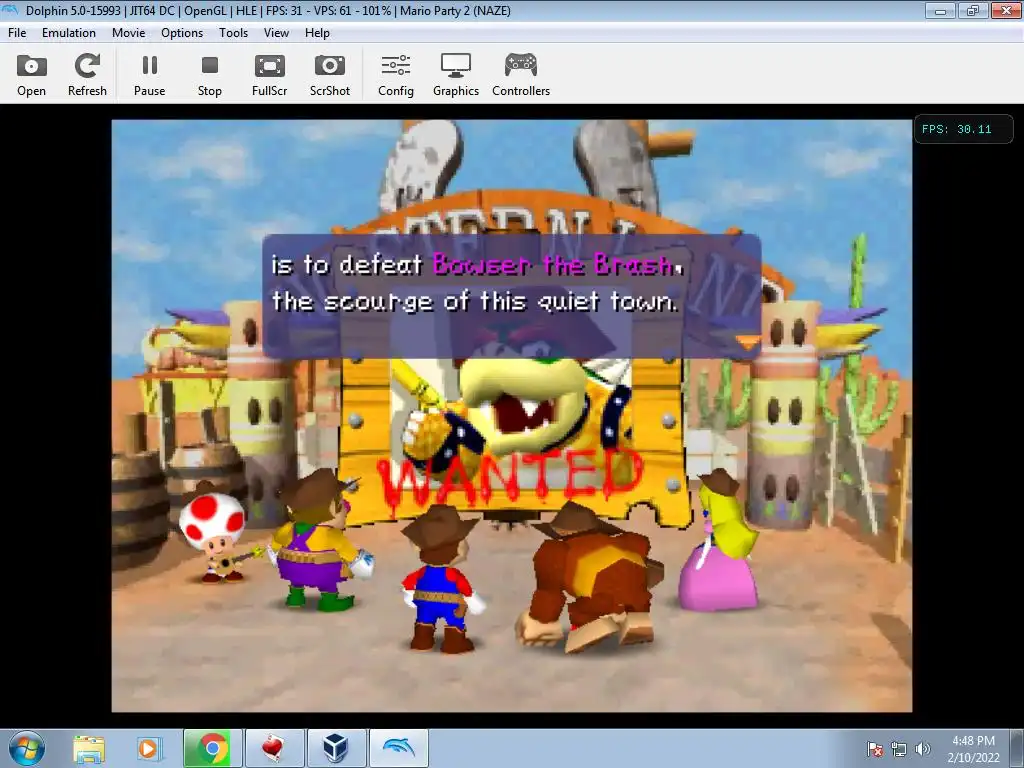The image size is (1024, 768).
Task: Open Windows Media Player from taskbar
Action: [149, 748]
